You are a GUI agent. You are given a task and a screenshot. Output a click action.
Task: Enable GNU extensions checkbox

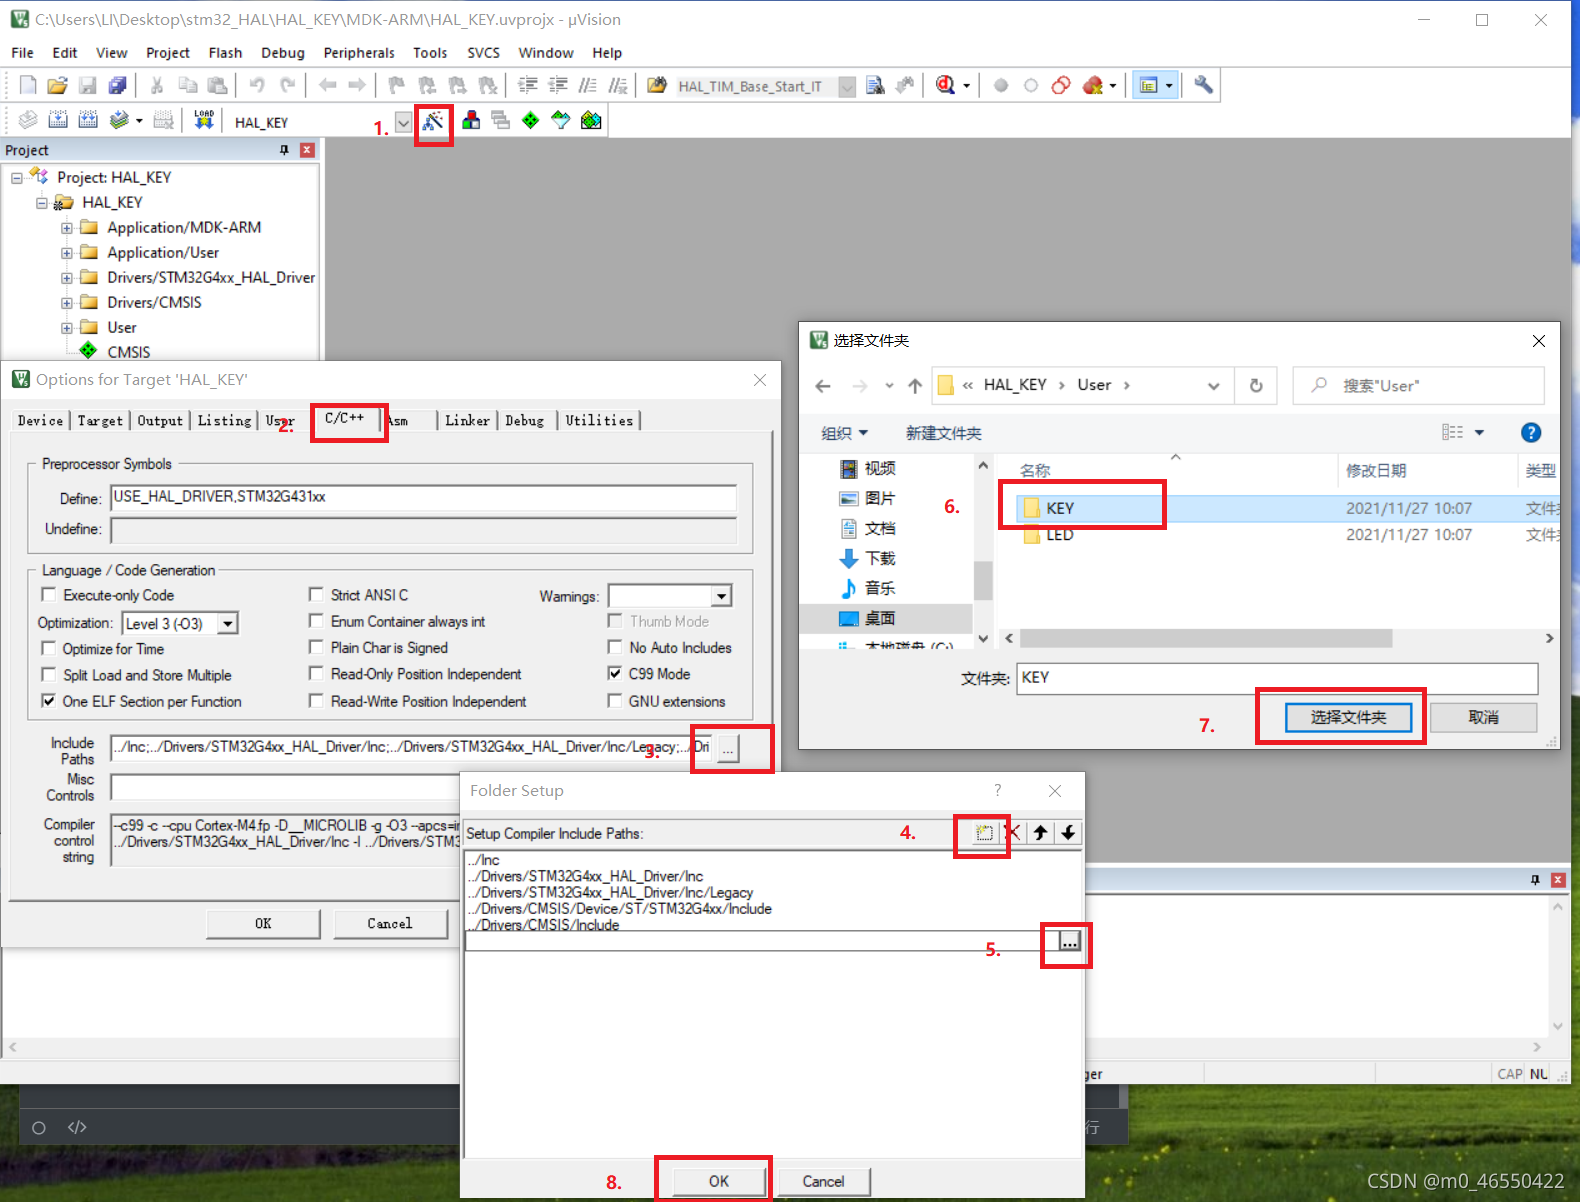(615, 701)
